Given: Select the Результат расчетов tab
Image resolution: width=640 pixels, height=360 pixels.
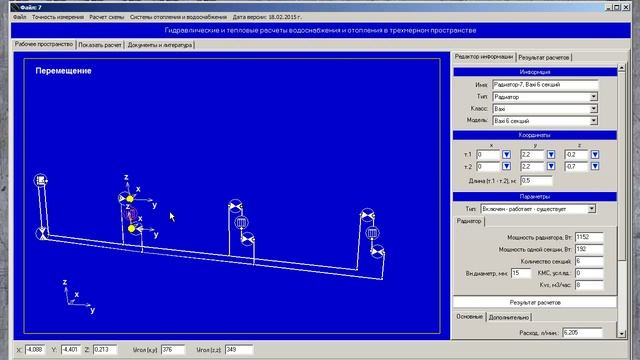Looking at the screenshot, I should [x=544, y=58].
